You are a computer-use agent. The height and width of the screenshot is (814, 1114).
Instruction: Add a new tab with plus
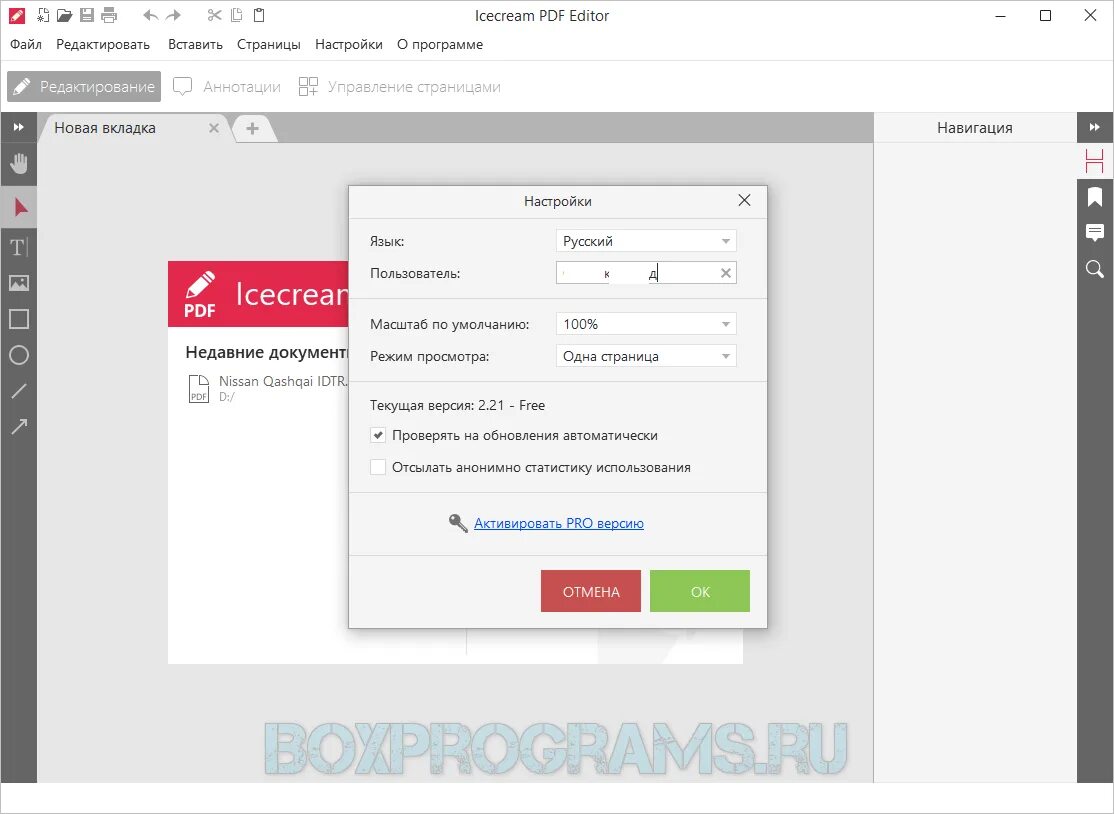(x=252, y=128)
